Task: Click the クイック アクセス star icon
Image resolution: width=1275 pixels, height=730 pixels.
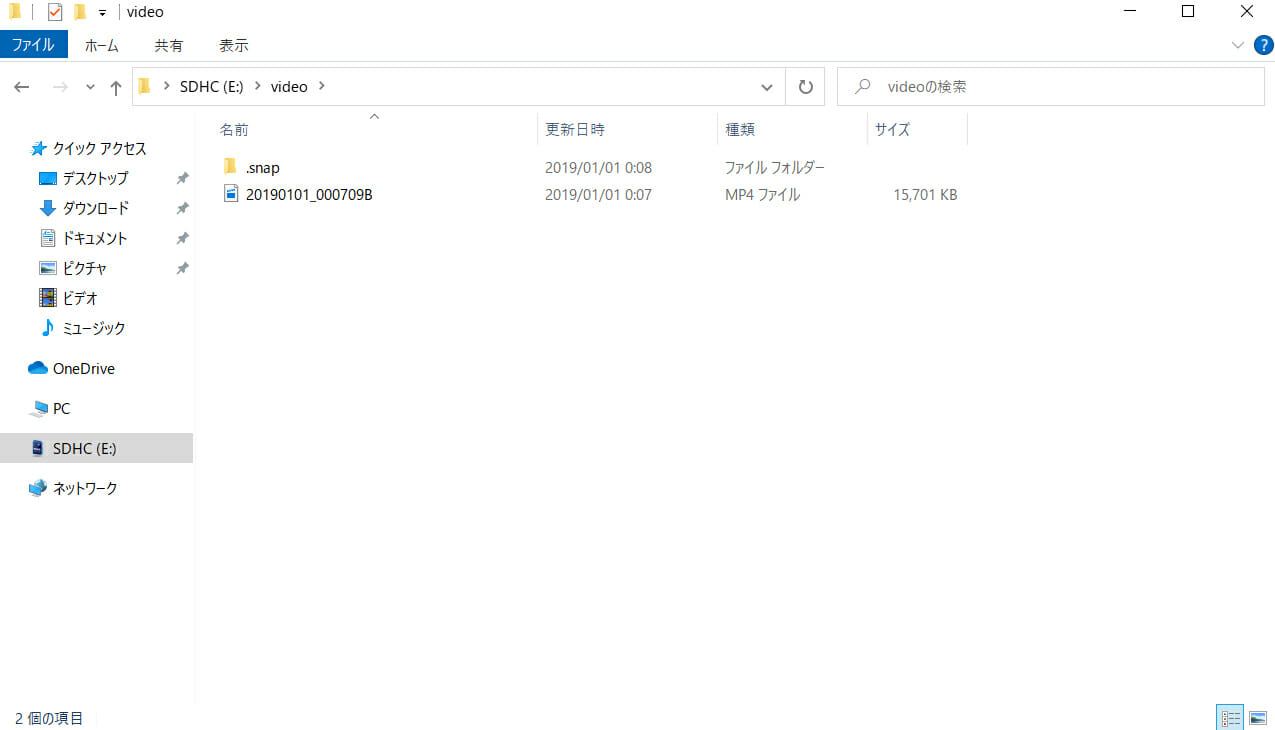Action: (x=39, y=148)
